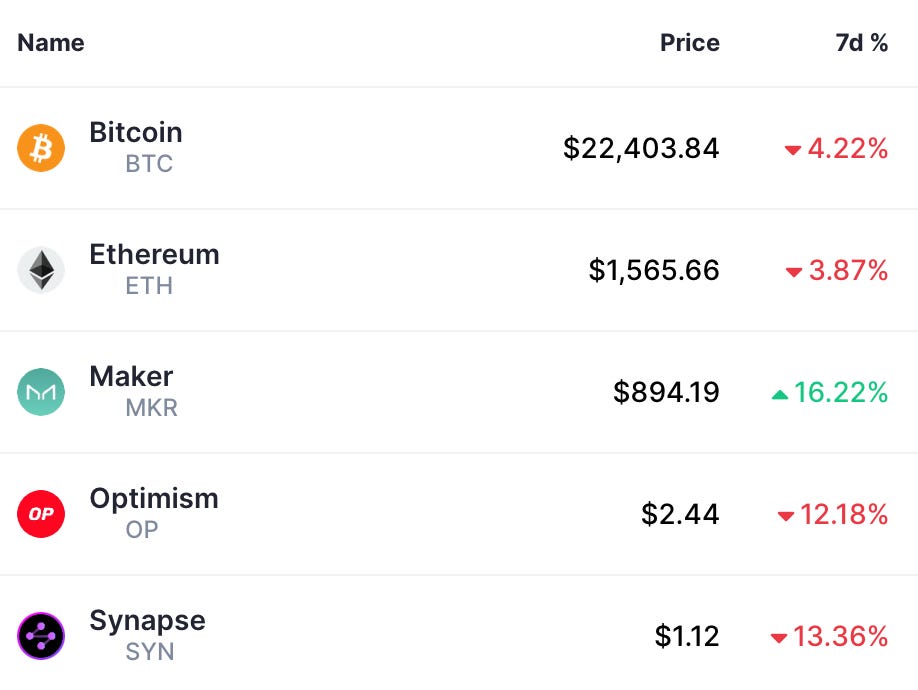The width and height of the screenshot is (918, 690).
Task: Open the Bitcoin coin page link
Action: pos(136,133)
